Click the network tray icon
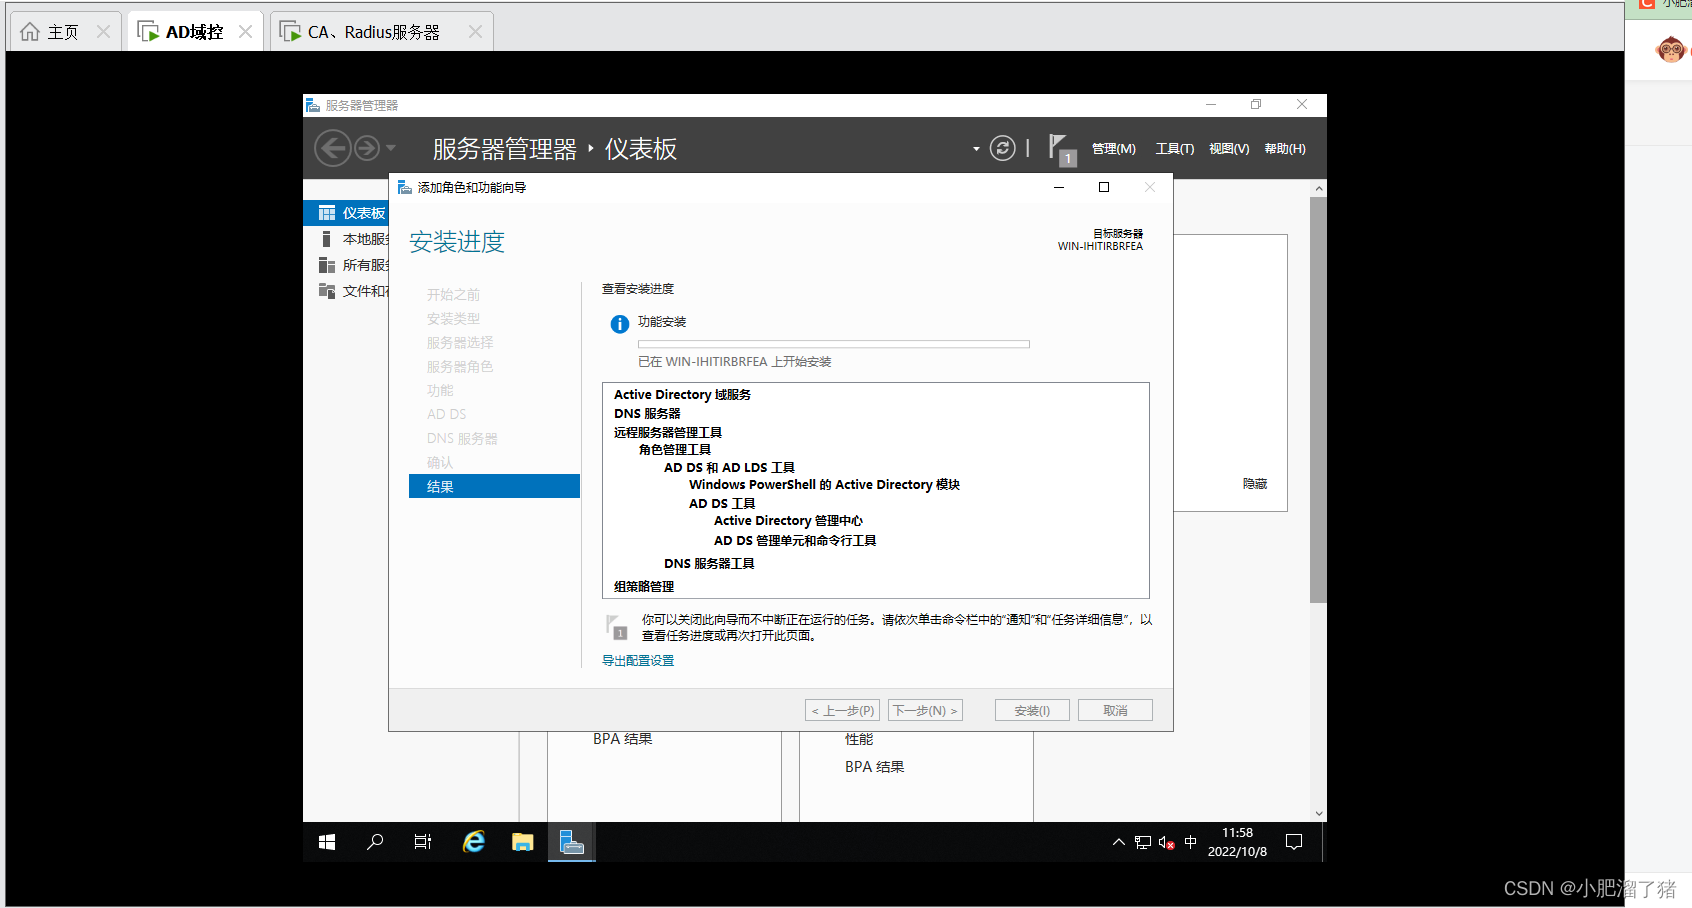 click(1143, 843)
